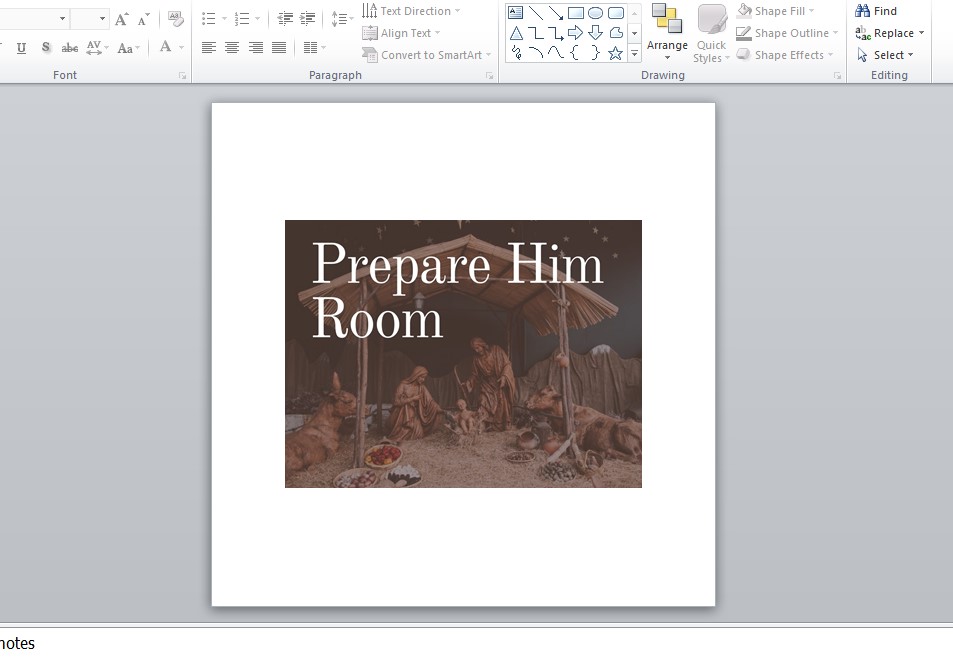Toggle underline formatting
Image resolution: width=953 pixels, height=663 pixels.
click(21, 47)
